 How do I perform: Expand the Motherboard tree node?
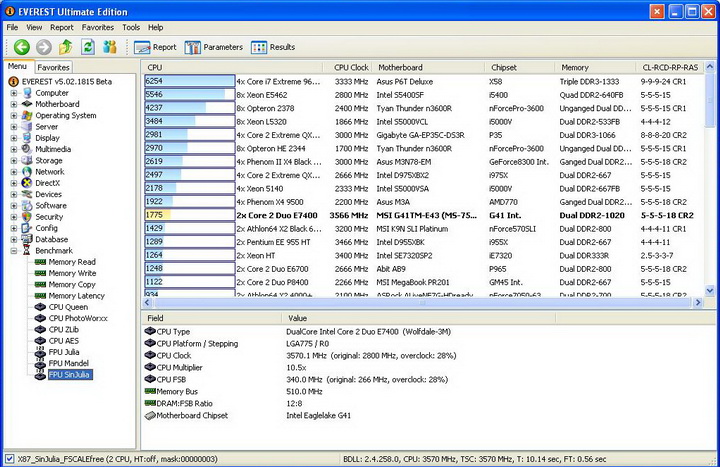point(14,104)
